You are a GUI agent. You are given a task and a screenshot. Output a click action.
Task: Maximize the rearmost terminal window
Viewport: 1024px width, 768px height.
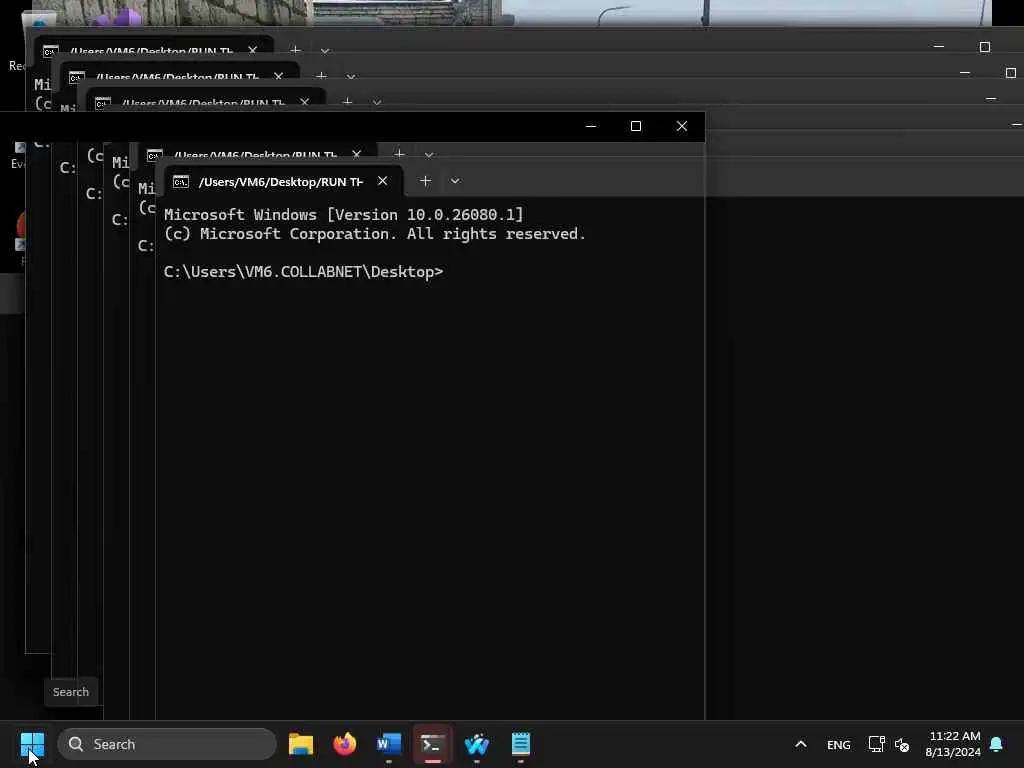coord(985,47)
